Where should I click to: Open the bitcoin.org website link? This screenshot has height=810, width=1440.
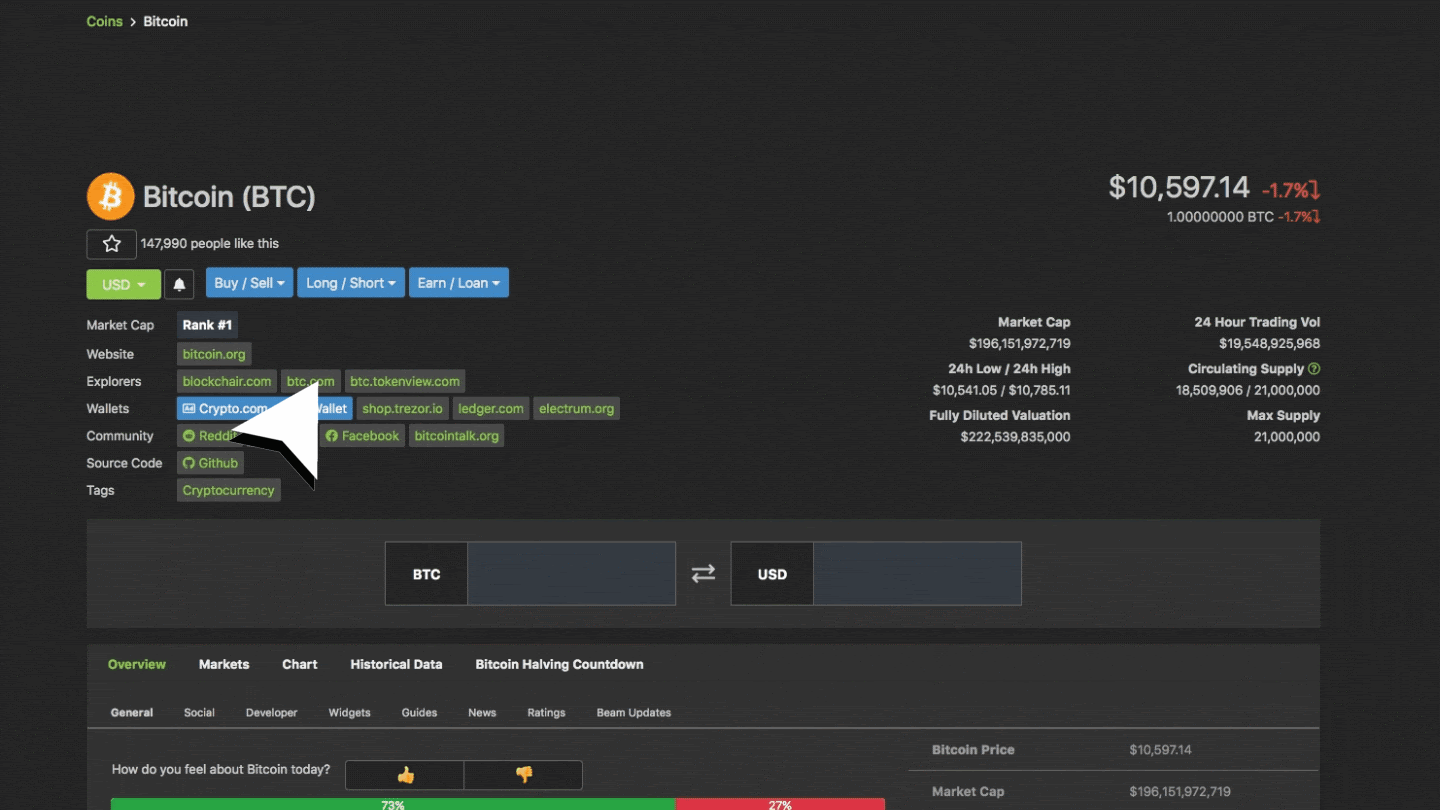click(214, 354)
